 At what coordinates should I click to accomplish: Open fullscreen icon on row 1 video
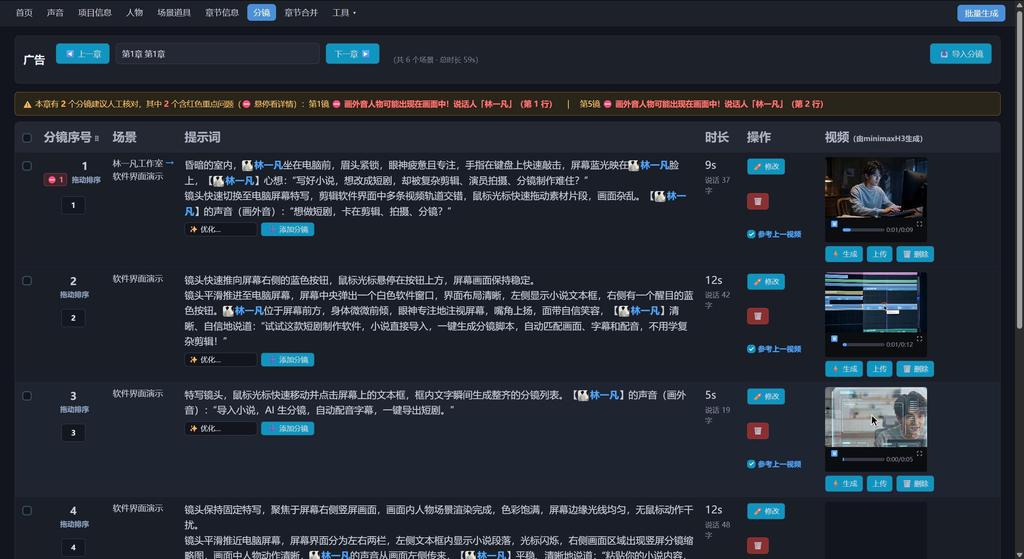point(920,224)
